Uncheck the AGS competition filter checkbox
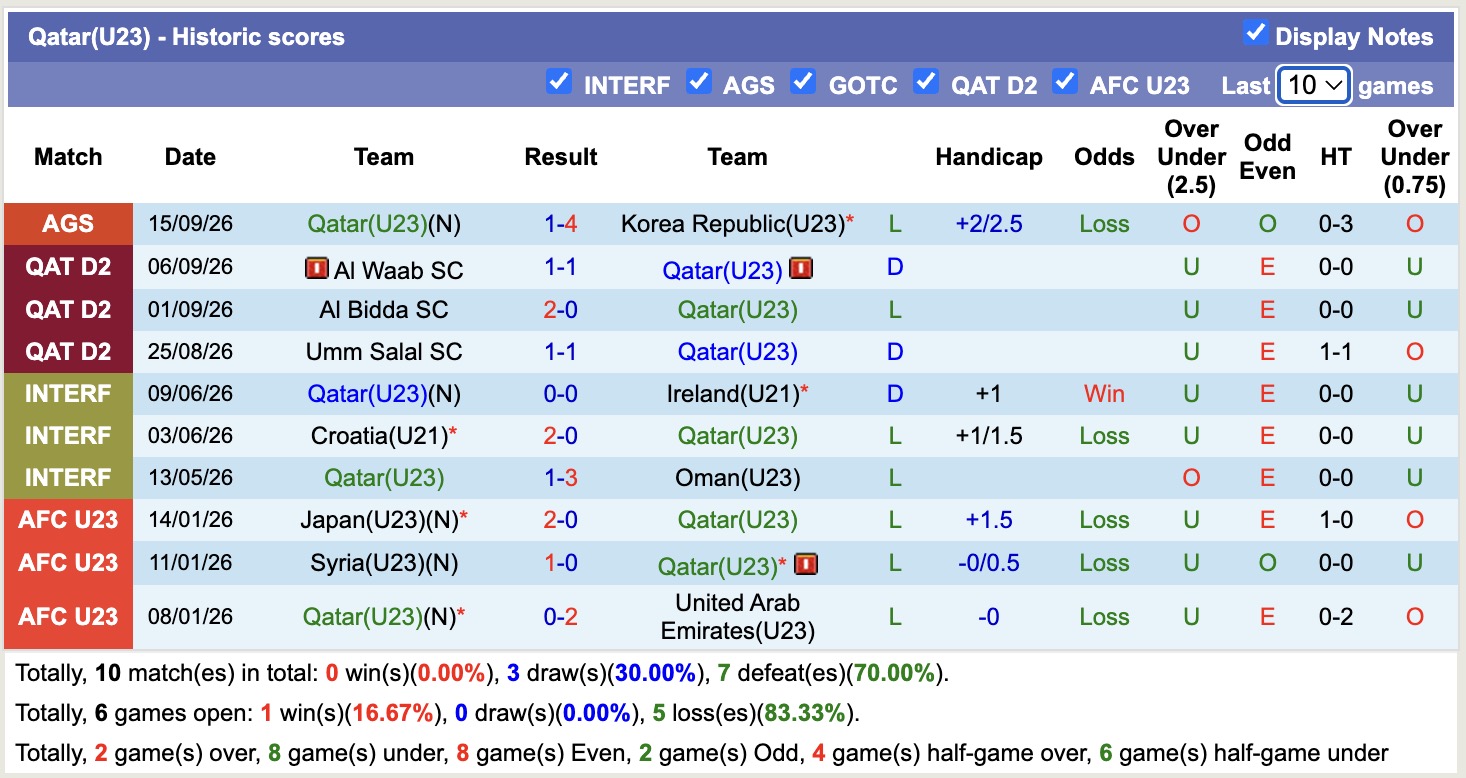This screenshot has width=1466, height=778. [699, 82]
